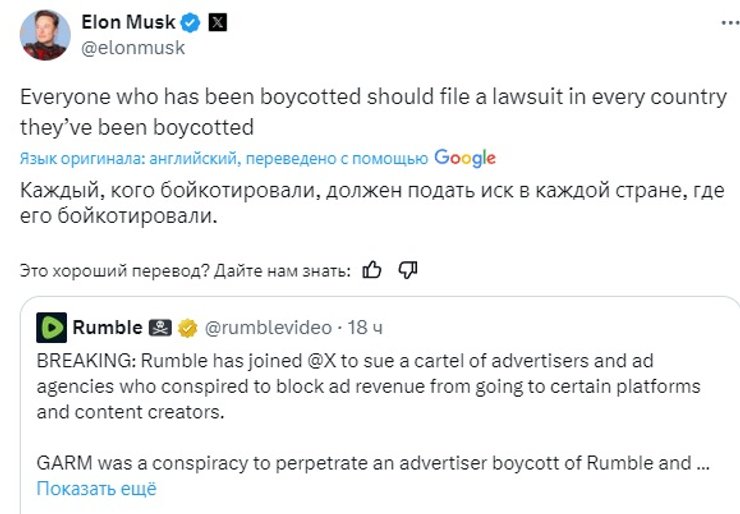Click the pirate flag emoji next to Rumble
The height and width of the screenshot is (514, 740).
coord(160,327)
